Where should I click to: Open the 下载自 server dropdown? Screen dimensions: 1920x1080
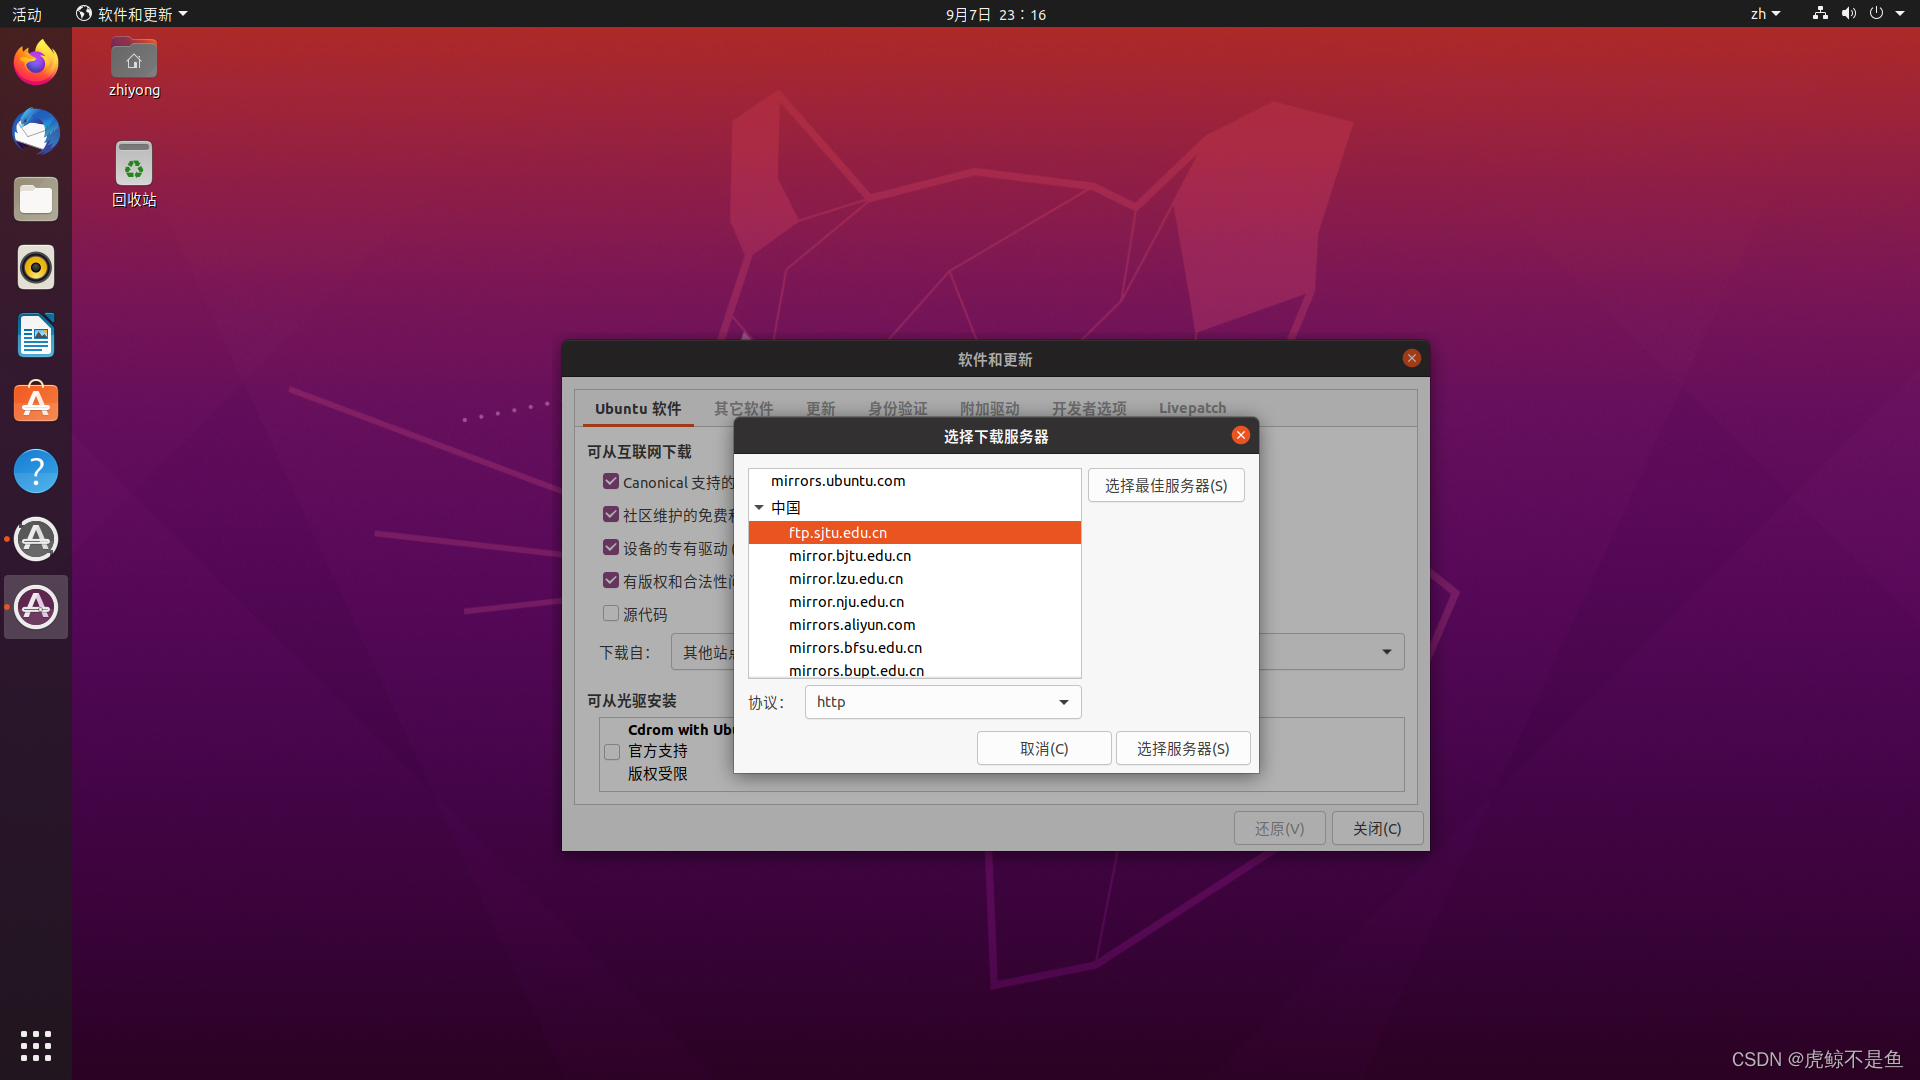pyautogui.click(x=1386, y=651)
